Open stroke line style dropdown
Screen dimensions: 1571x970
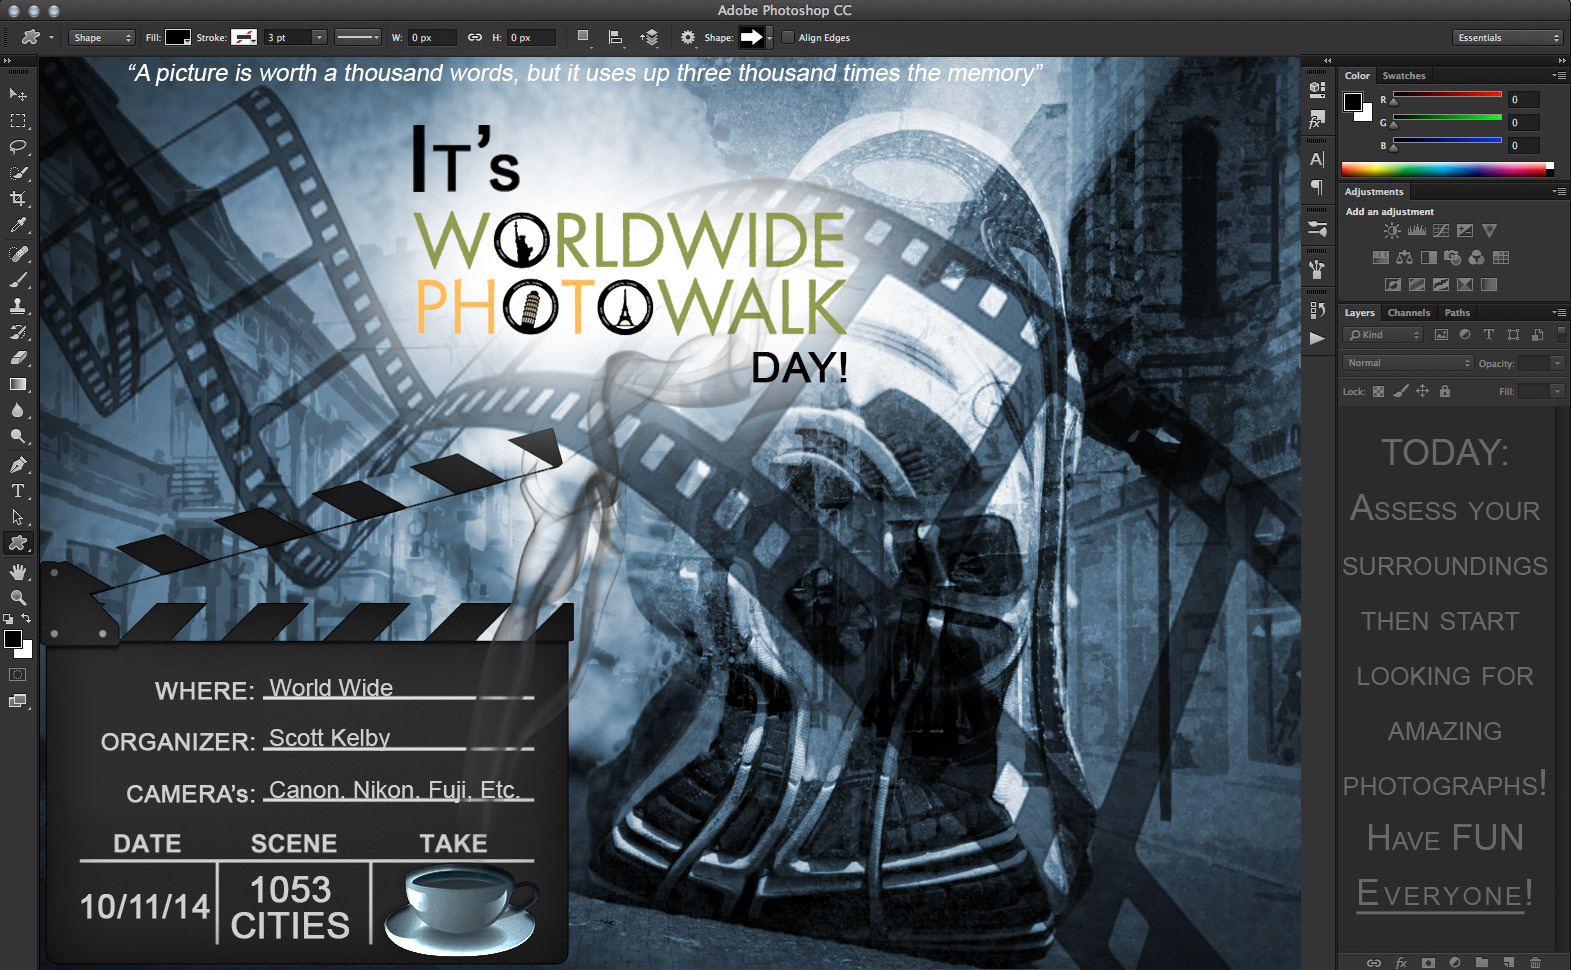coord(358,37)
